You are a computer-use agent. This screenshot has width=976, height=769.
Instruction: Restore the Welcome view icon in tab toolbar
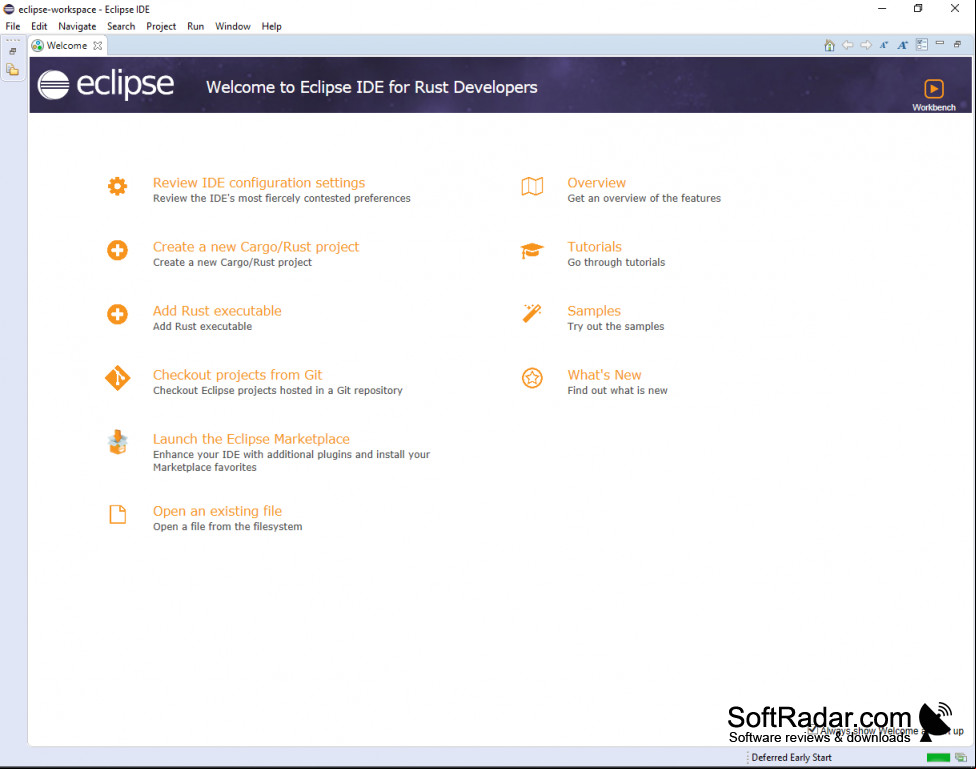[x=957, y=44]
